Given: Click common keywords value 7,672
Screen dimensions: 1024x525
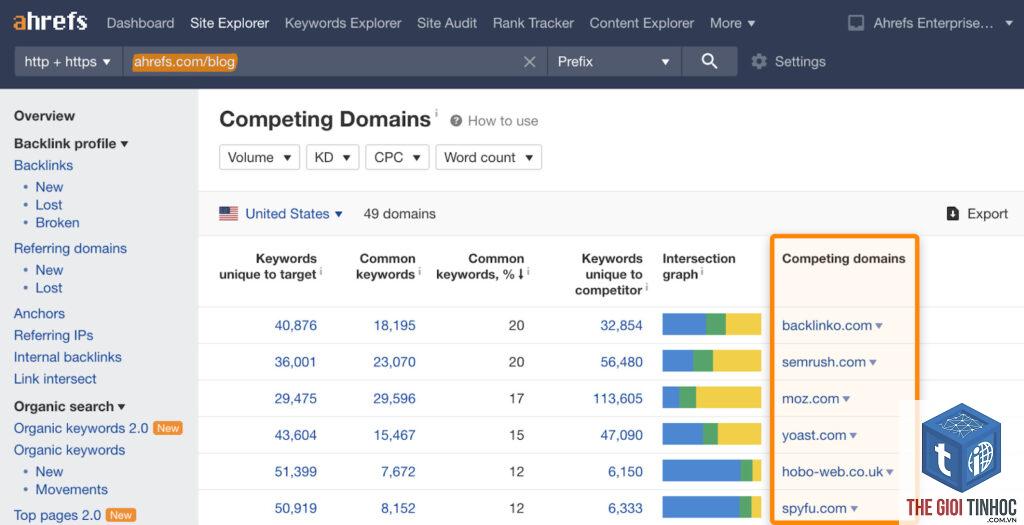Looking at the screenshot, I should (x=398, y=471).
